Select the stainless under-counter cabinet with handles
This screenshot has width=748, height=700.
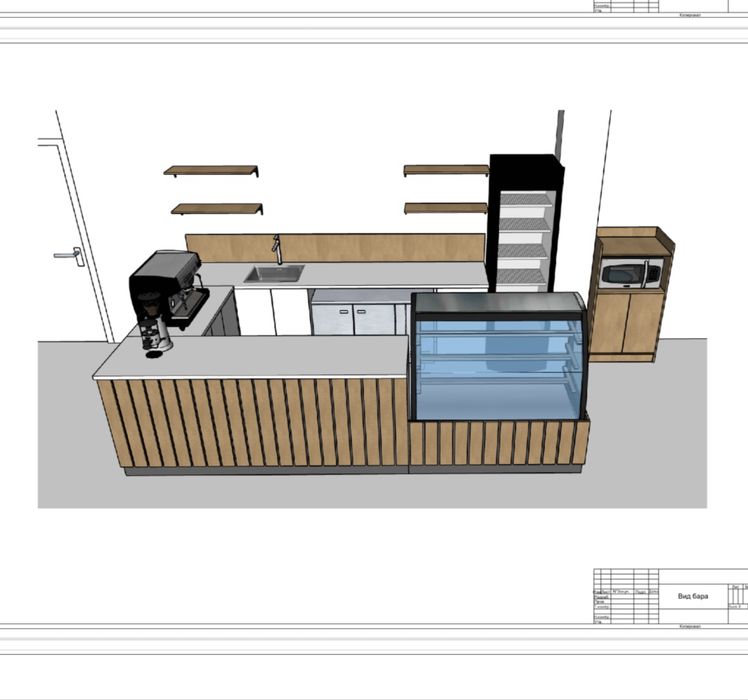tap(360, 314)
